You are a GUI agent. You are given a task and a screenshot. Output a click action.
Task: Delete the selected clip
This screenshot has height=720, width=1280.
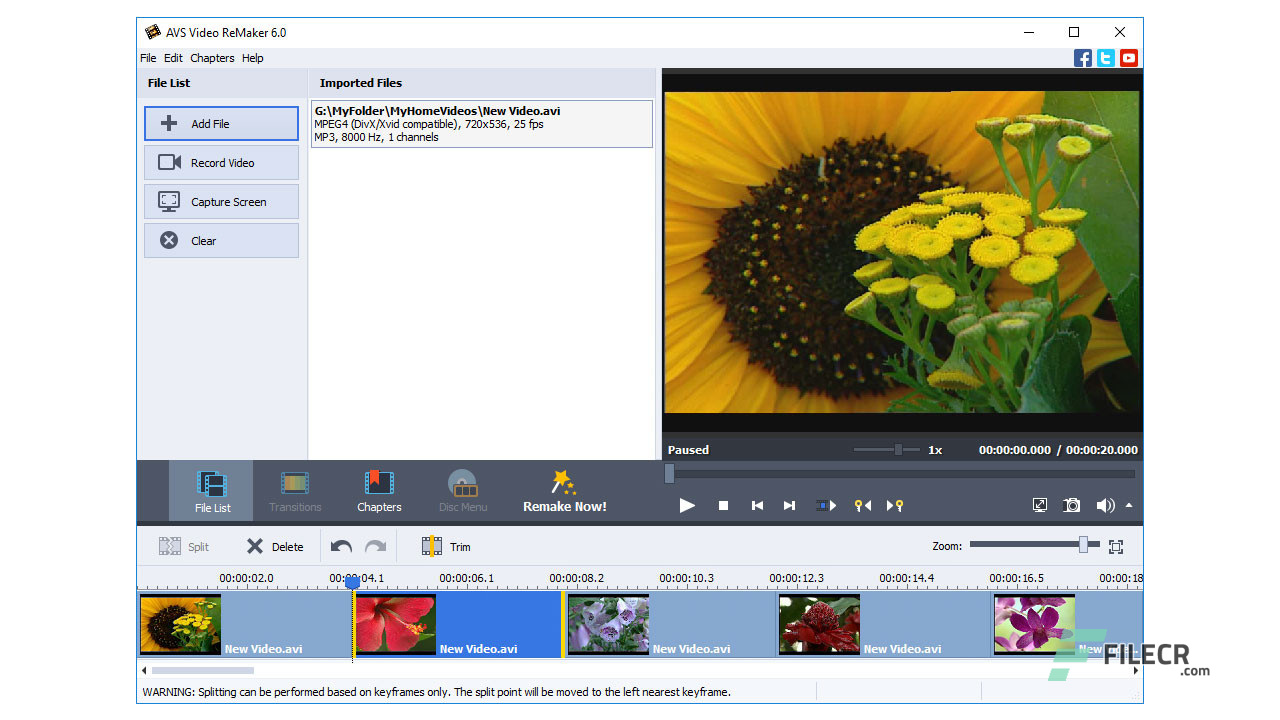coord(275,547)
